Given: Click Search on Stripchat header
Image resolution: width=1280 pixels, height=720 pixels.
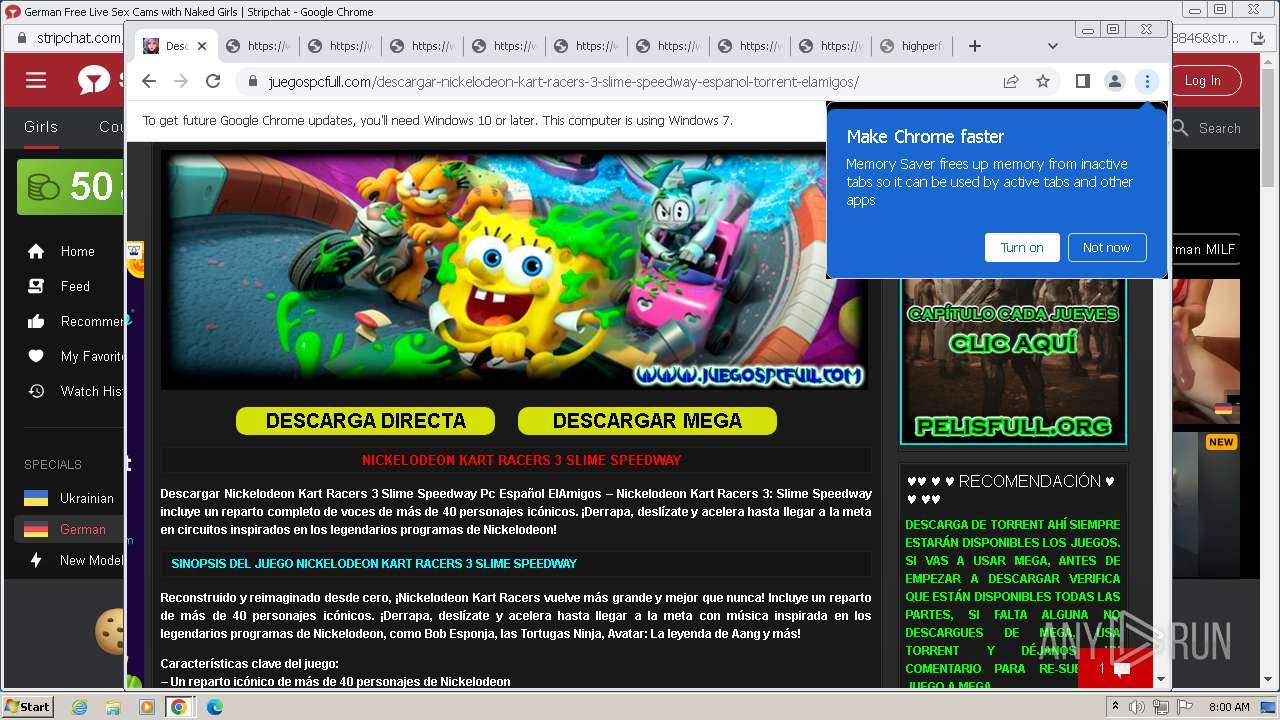Looking at the screenshot, I should click(x=1206, y=128).
